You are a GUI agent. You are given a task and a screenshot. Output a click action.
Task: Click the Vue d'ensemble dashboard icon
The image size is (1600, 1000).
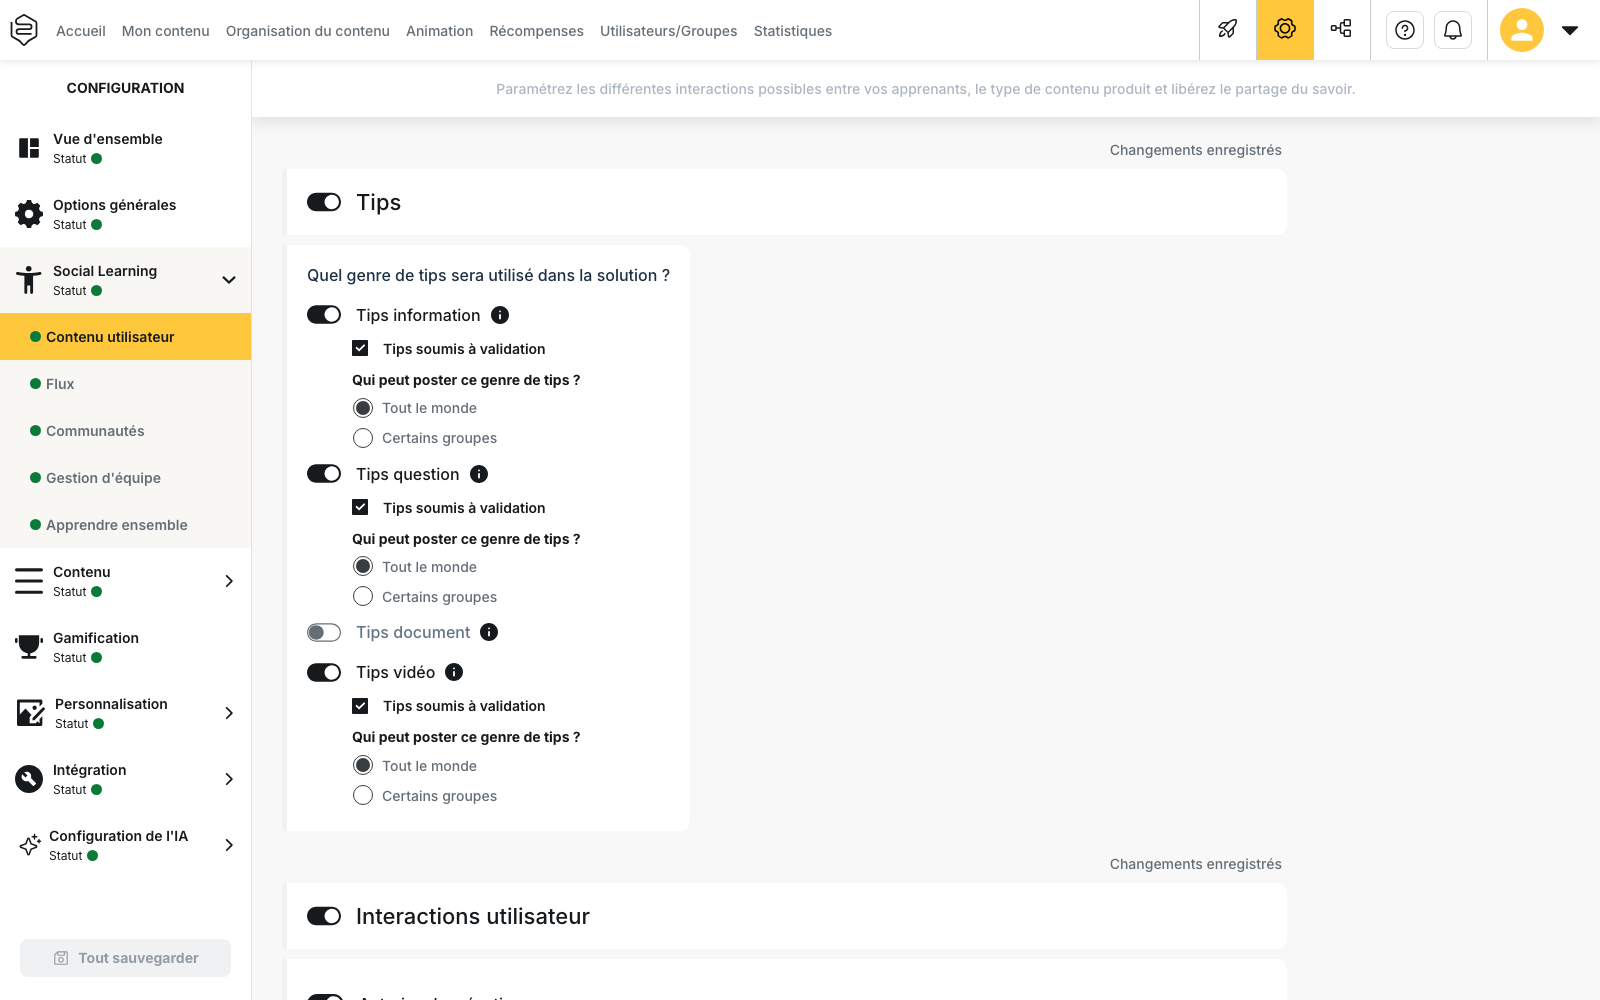pos(29,148)
